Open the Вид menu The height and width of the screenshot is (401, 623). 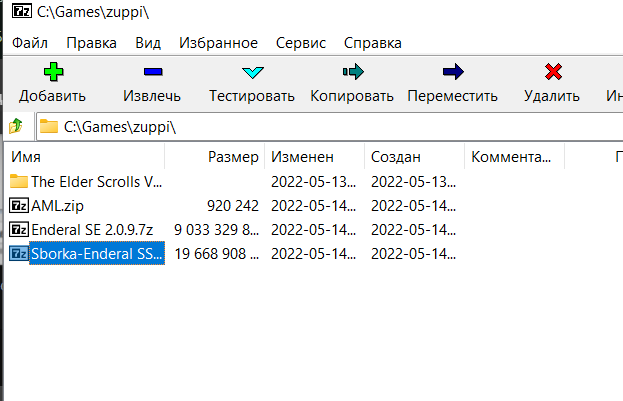148,43
